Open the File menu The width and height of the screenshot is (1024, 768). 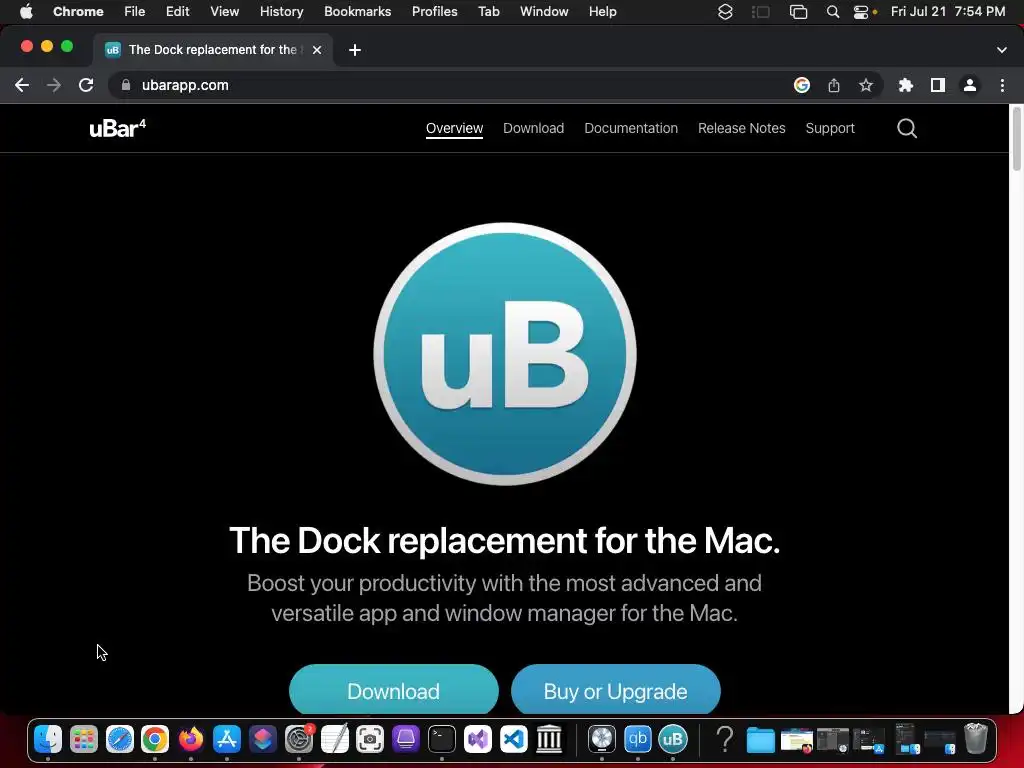click(x=135, y=11)
